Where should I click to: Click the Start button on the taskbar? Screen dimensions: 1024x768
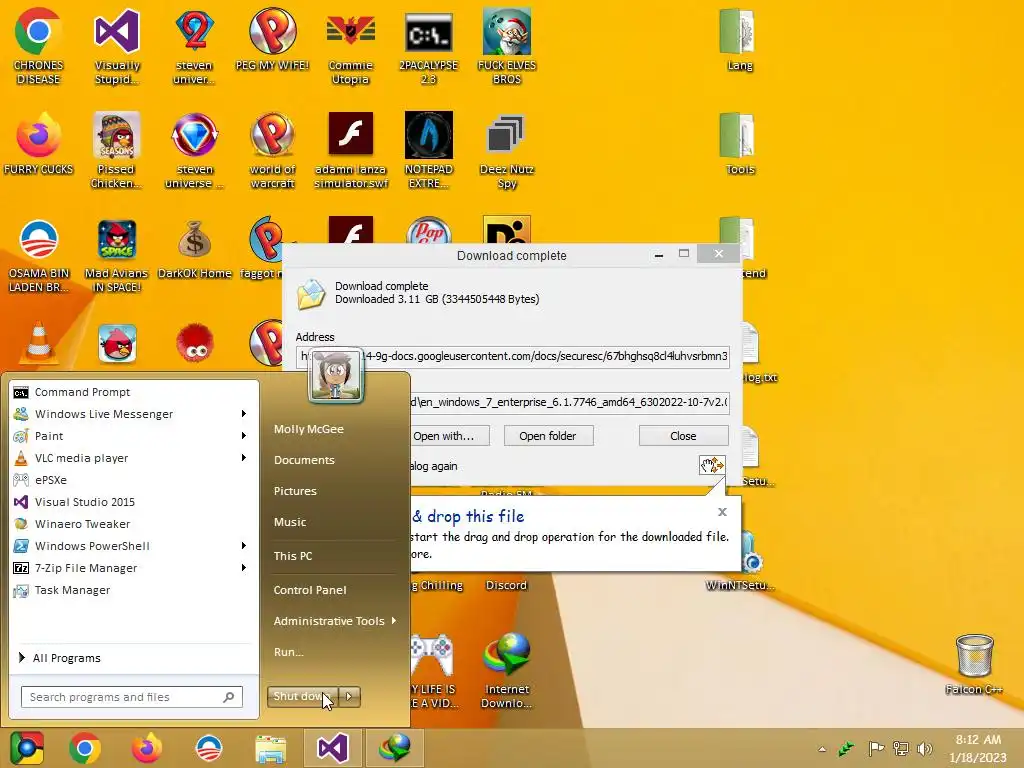coord(26,748)
